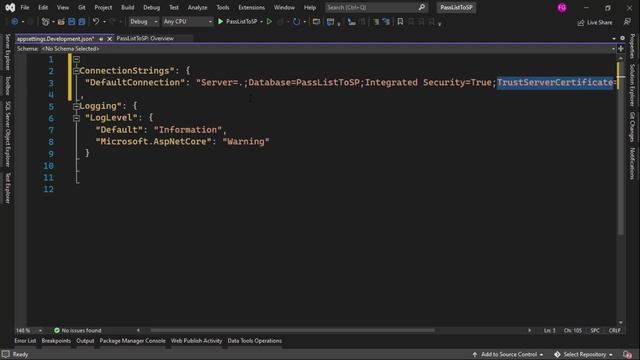640x360 pixels.
Task: Click the bookmark toolbar icon
Action: (400, 22)
